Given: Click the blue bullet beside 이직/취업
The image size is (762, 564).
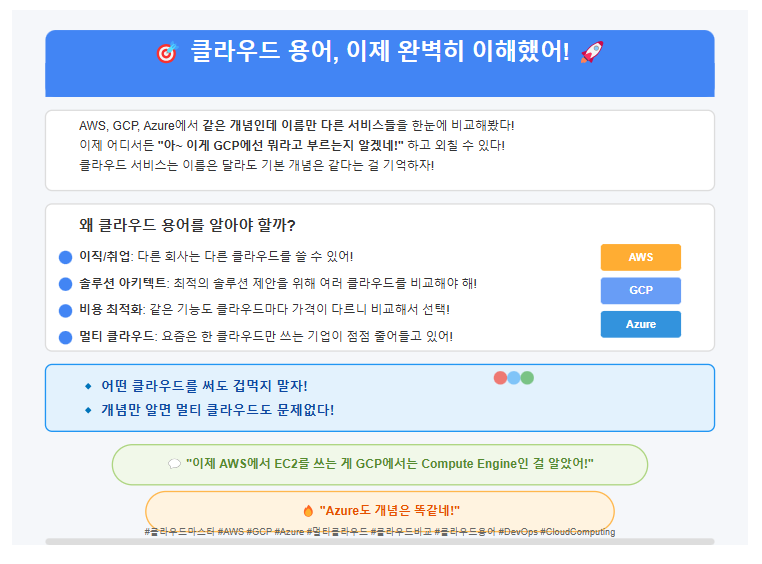Looking at the screenshot, I should (66, 257).
